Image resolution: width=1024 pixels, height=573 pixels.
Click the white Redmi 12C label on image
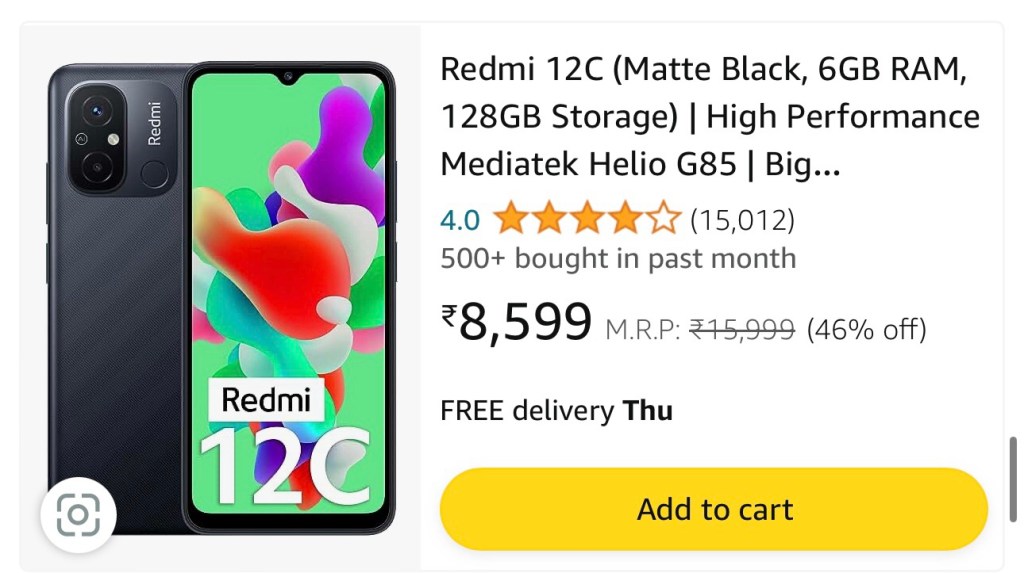click(285, 442)
